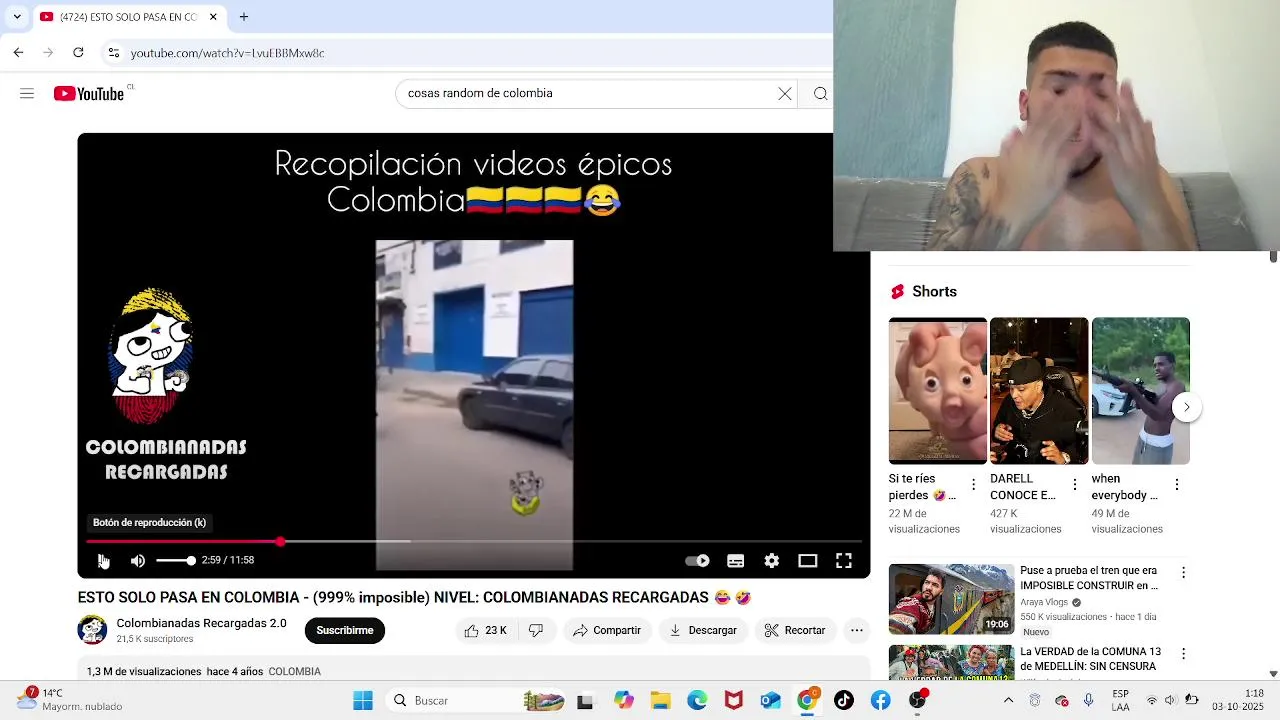The image size is (1280, 720).
Task: Make the video fullscreen
Action: tap(843, 560)
